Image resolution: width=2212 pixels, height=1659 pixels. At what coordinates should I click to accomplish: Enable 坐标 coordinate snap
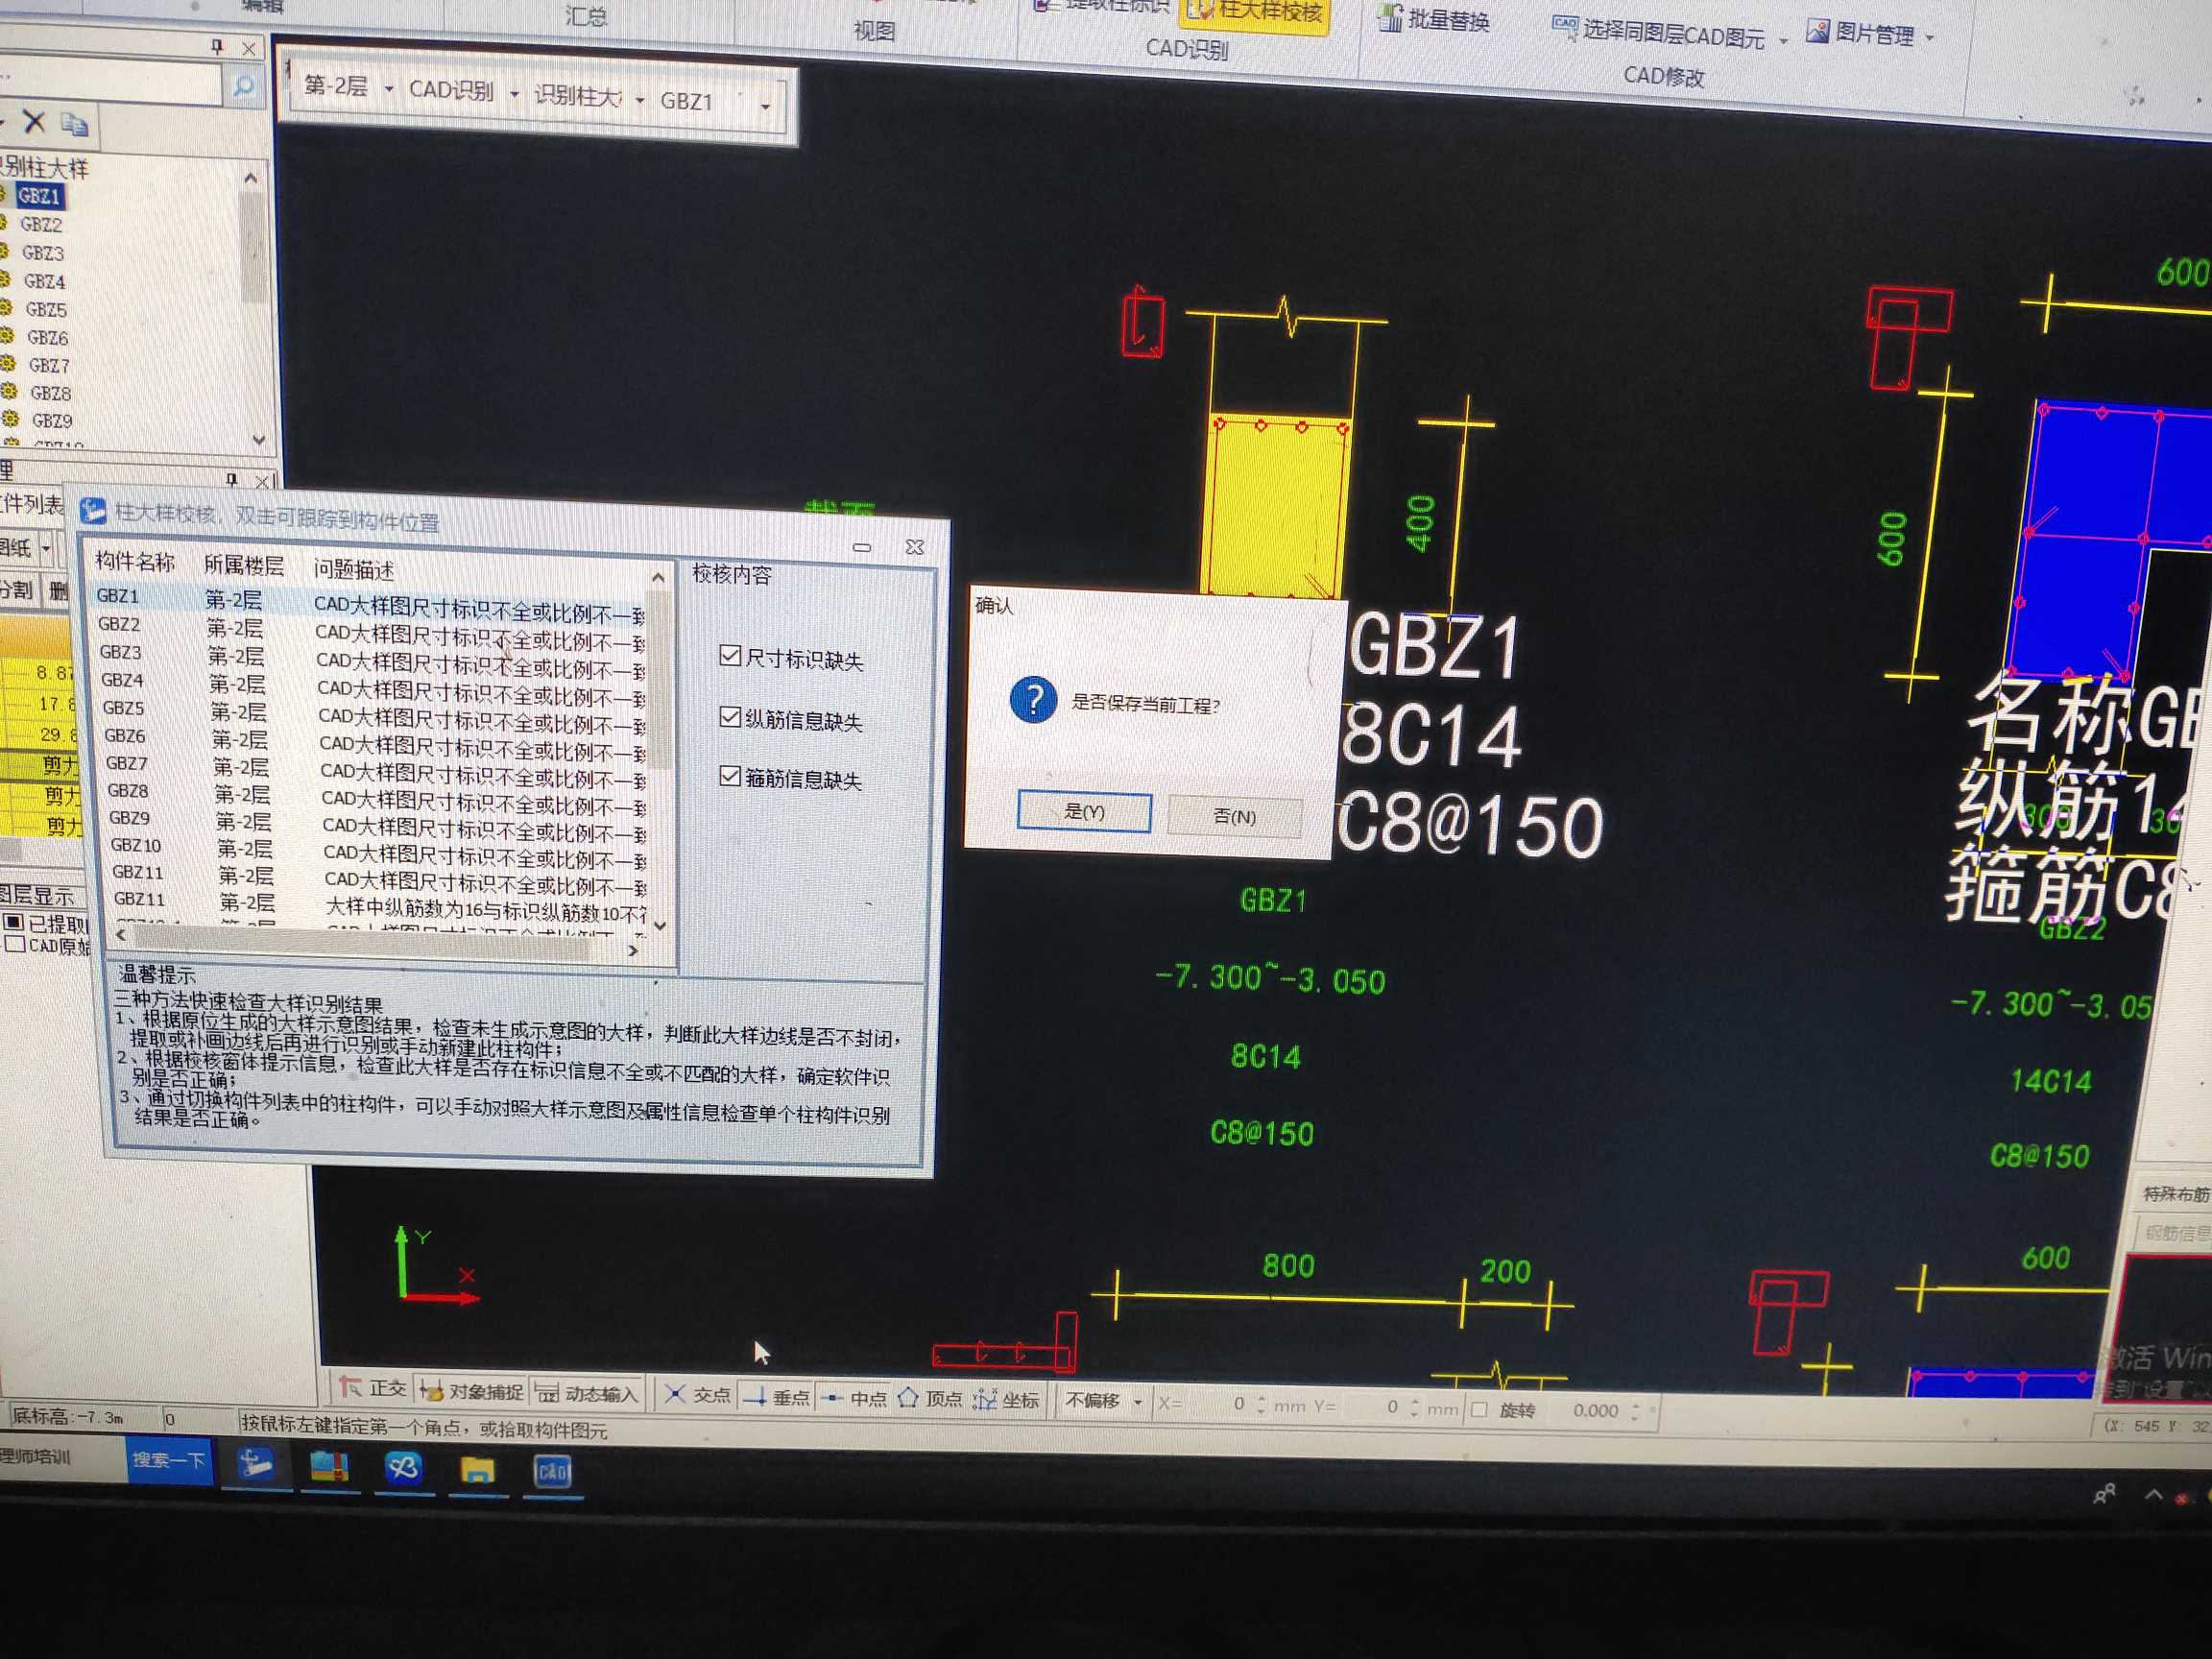1007,1399
